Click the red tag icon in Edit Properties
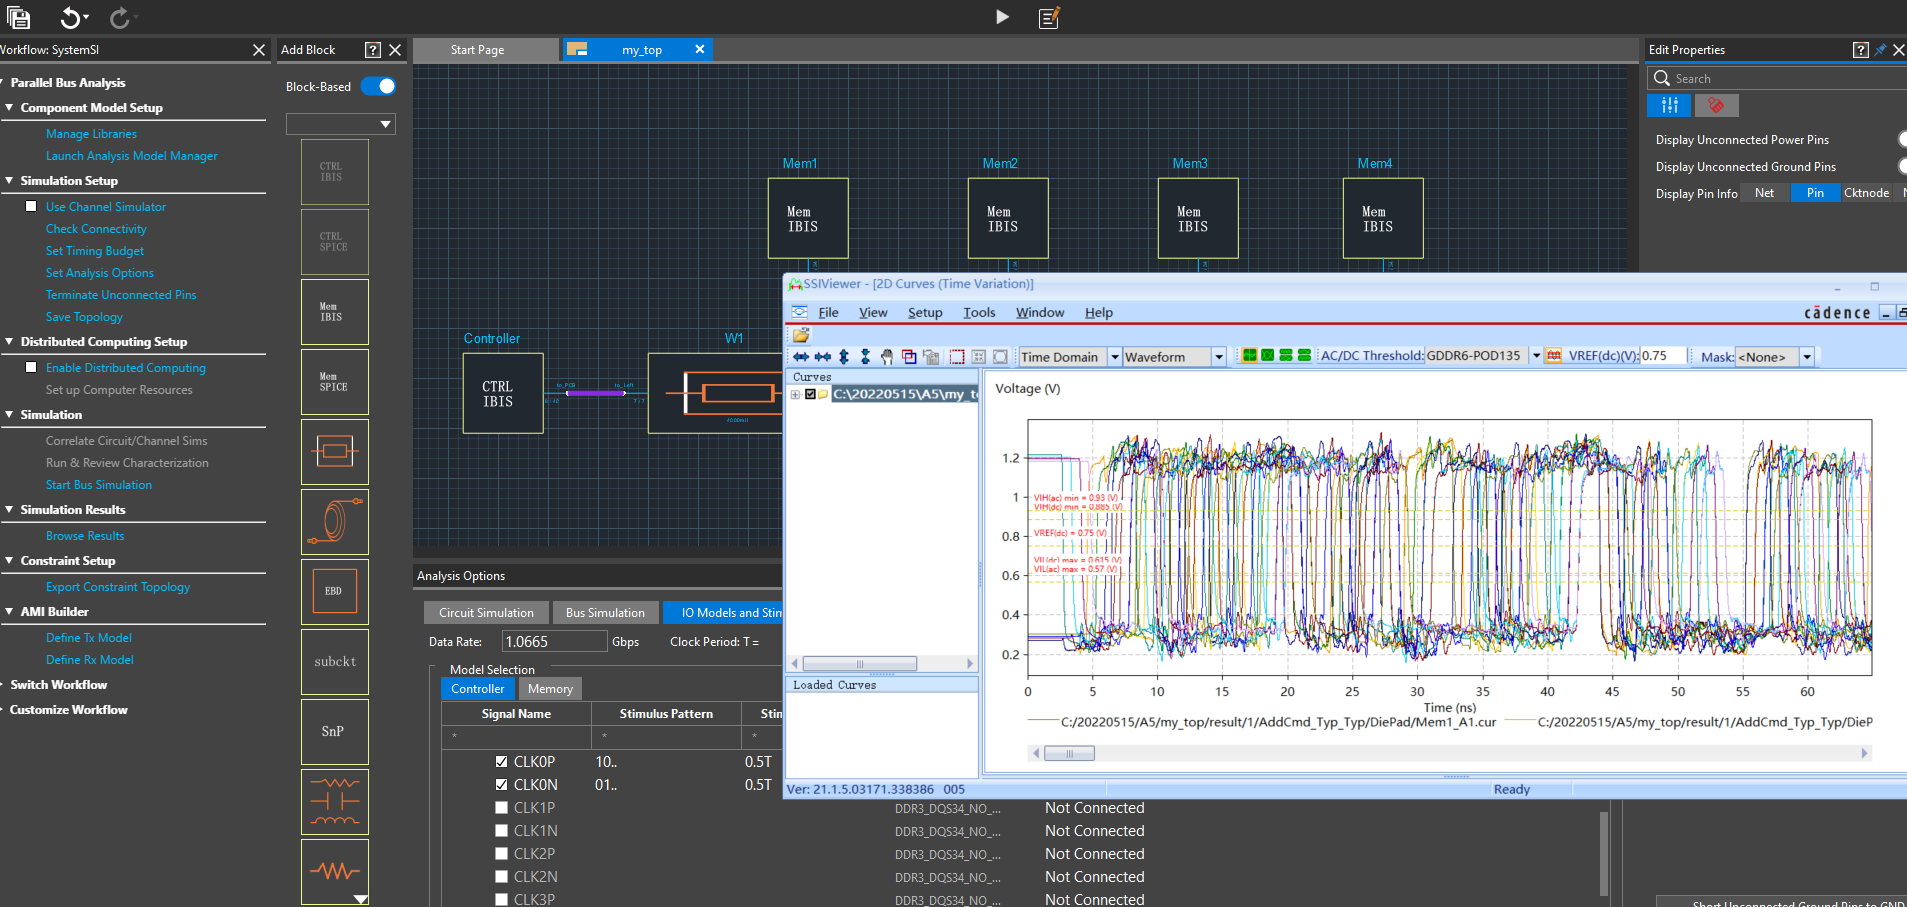The width and height of the screenshot is (1907, 907). [1716, 105]
